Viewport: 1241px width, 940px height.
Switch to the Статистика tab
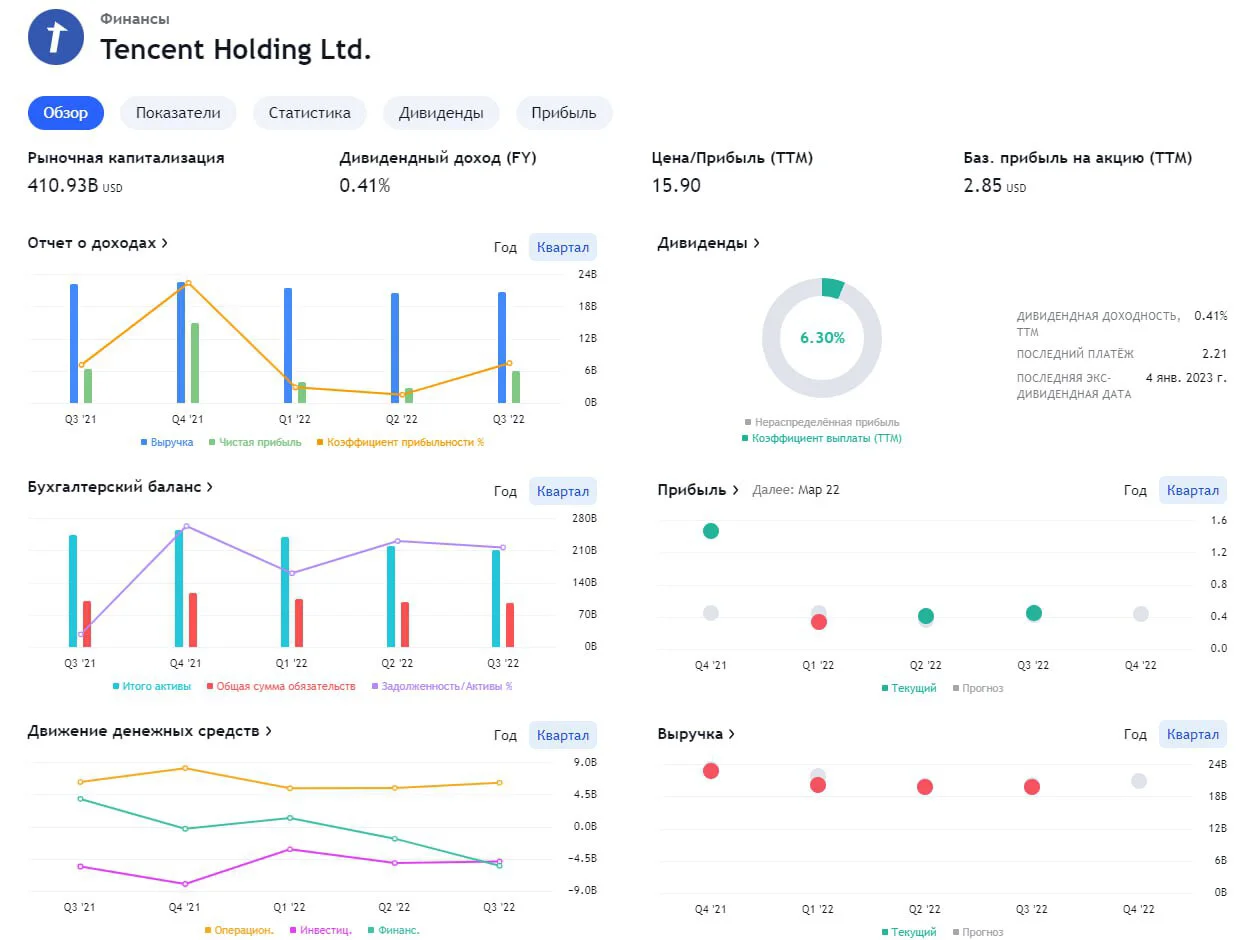310,113
